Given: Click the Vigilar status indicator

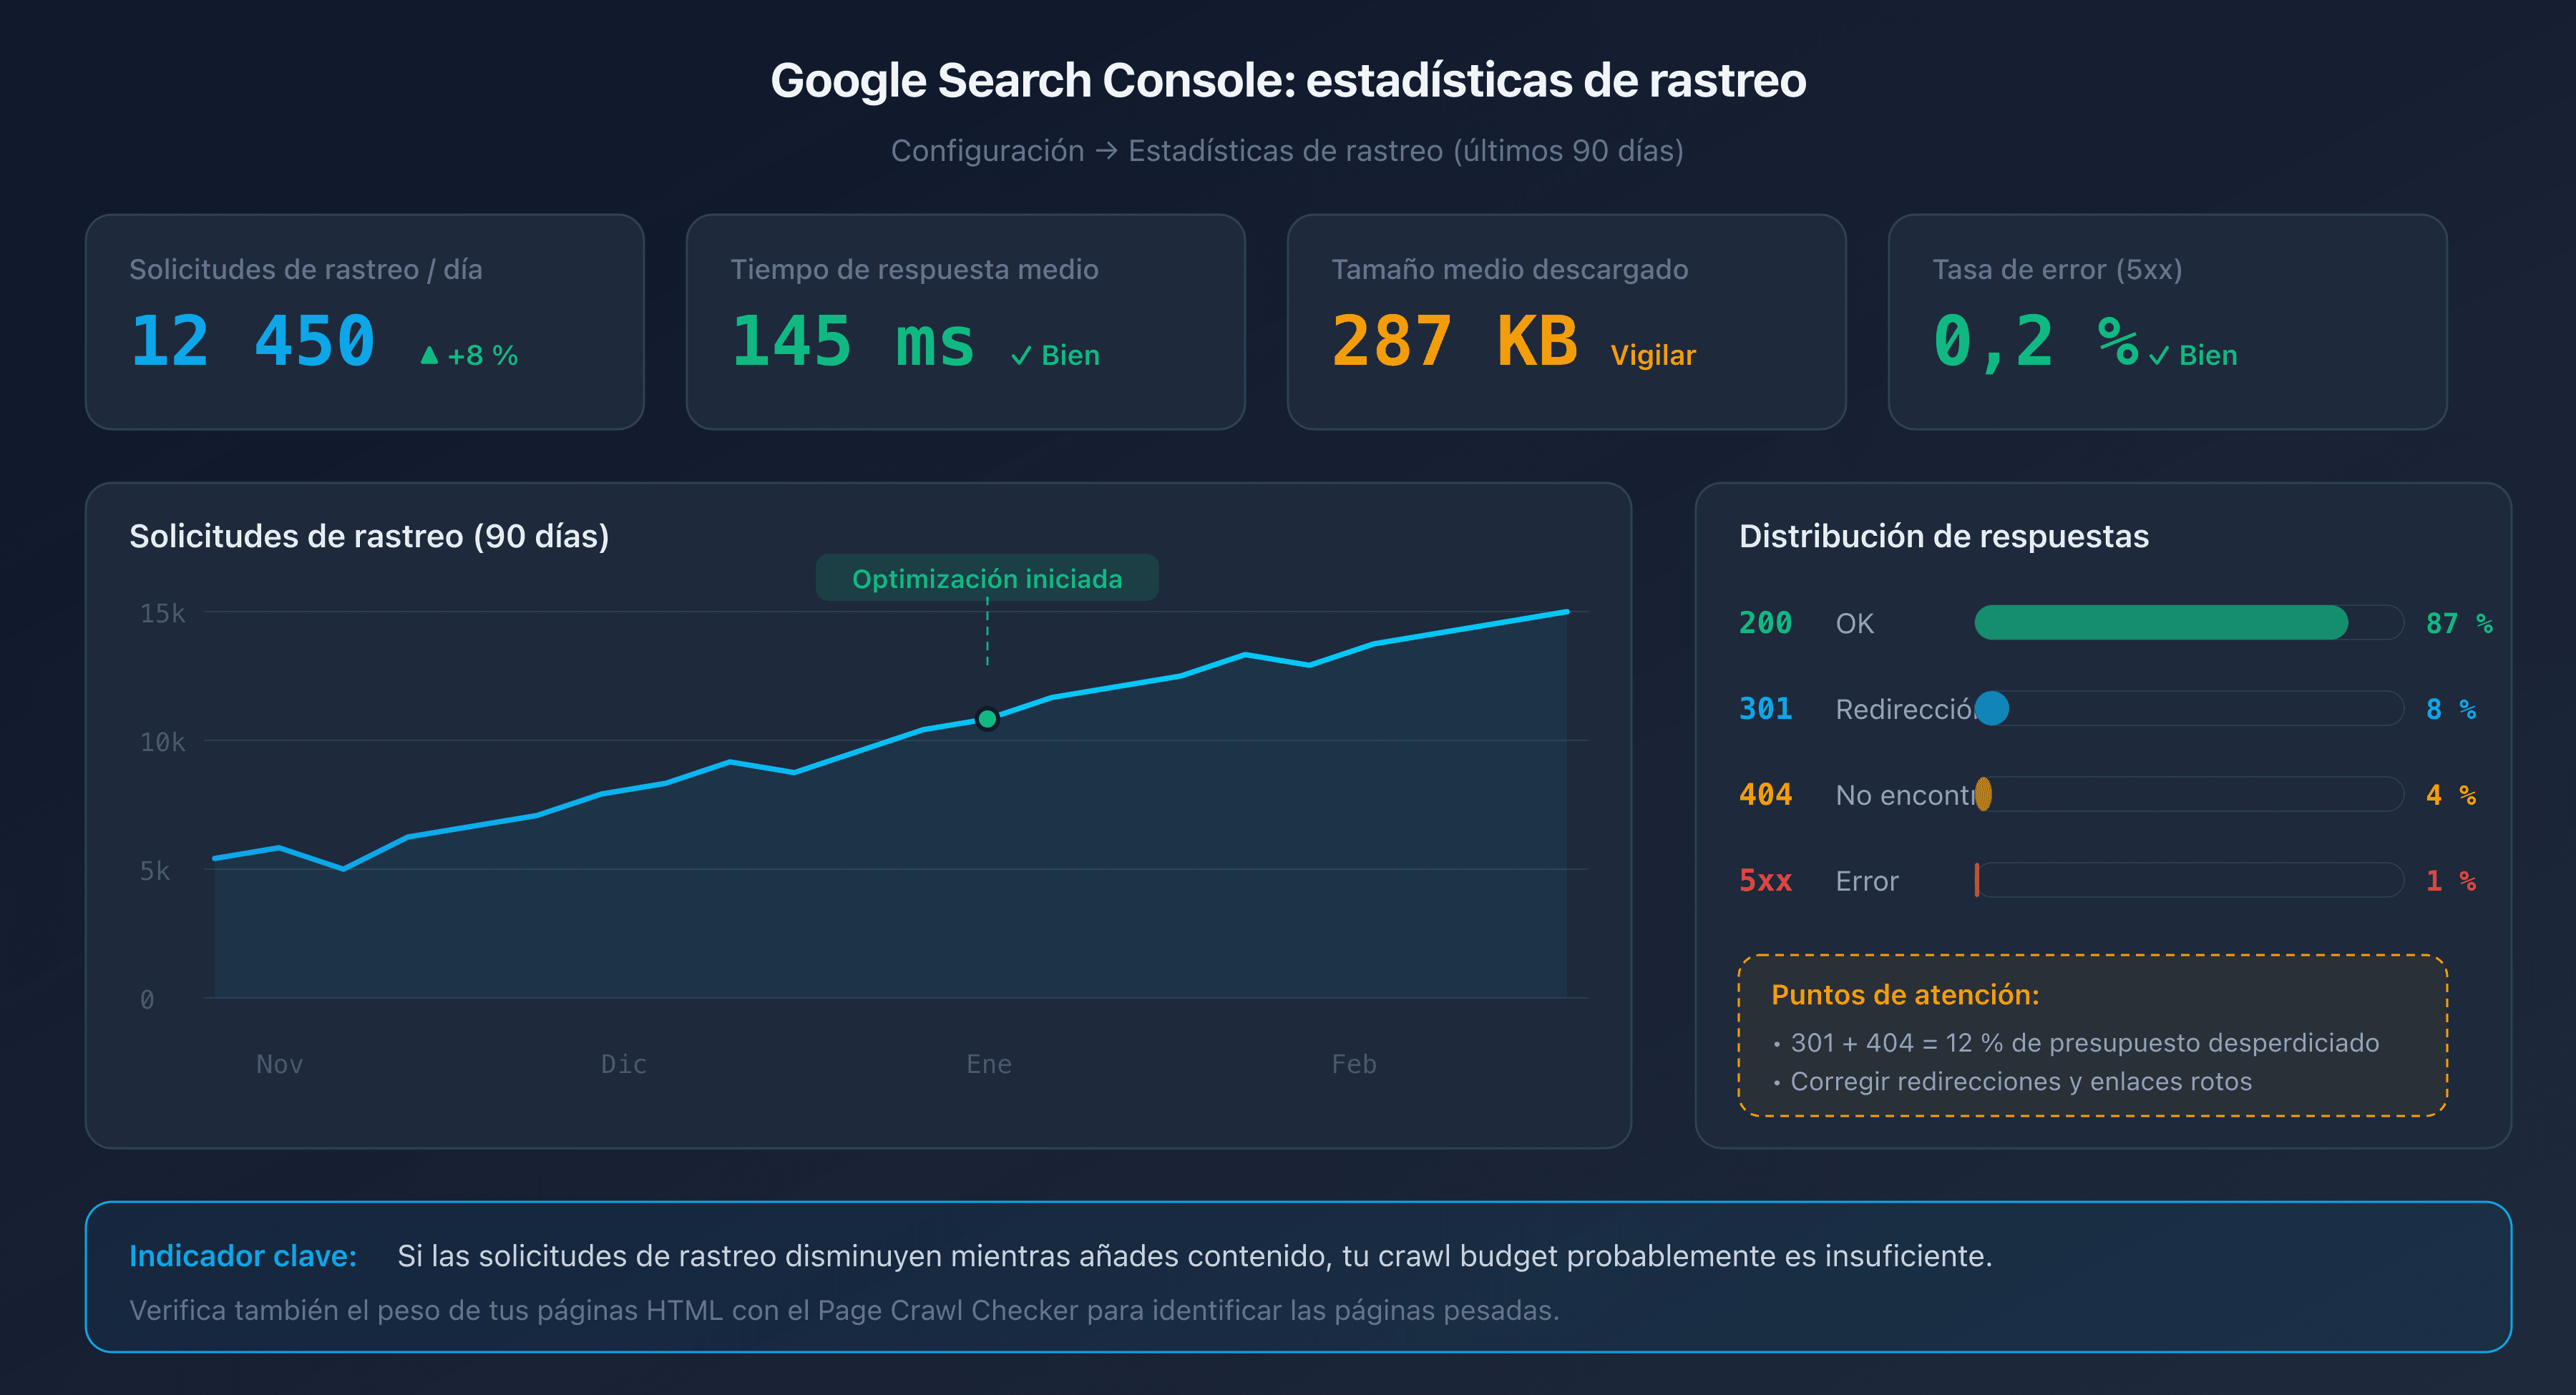Looking at the screenshot, I should (x=1652, y=355).
